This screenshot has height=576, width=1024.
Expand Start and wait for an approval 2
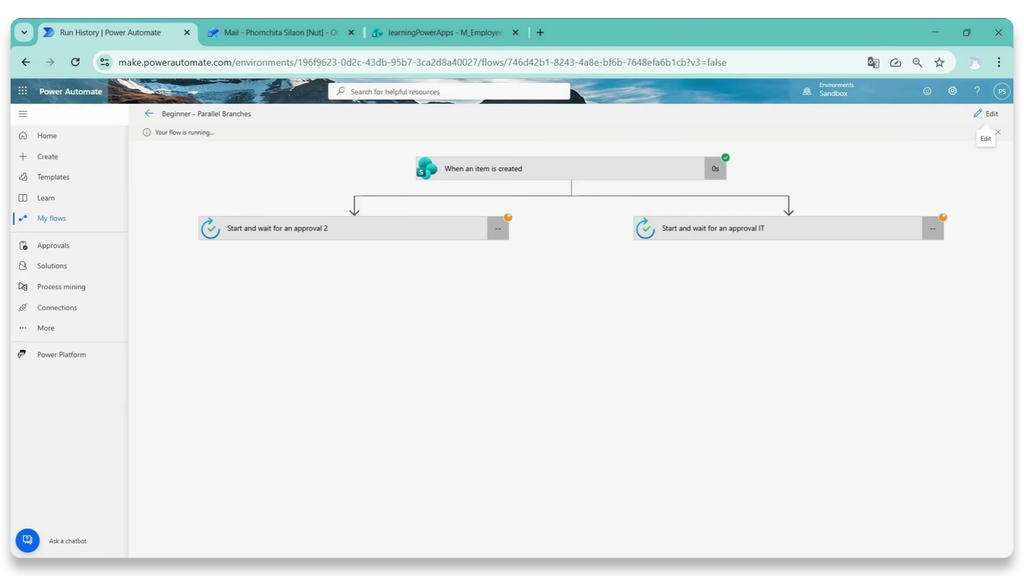(x=353, y=229)
